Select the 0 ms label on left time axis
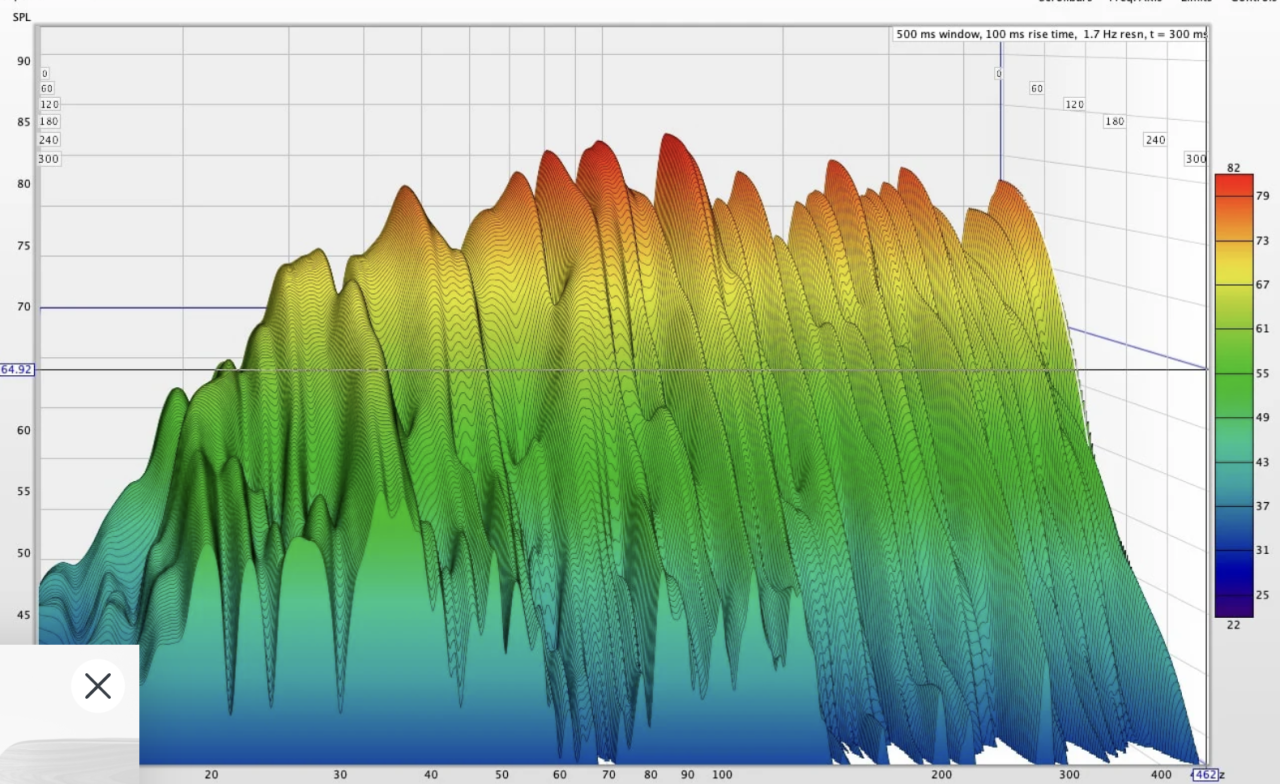 pos(44,73)
